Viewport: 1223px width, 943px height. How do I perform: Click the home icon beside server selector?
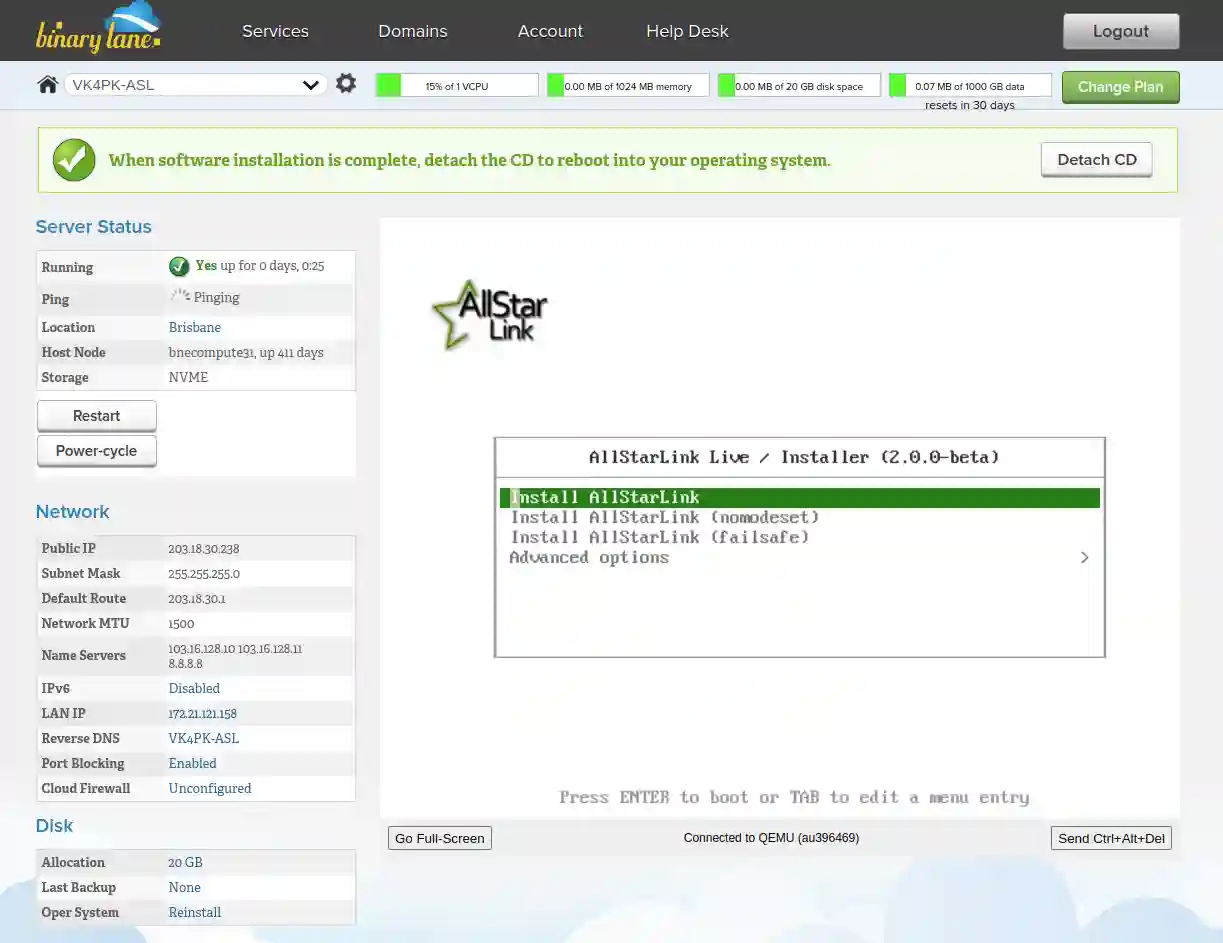point(47,85)
